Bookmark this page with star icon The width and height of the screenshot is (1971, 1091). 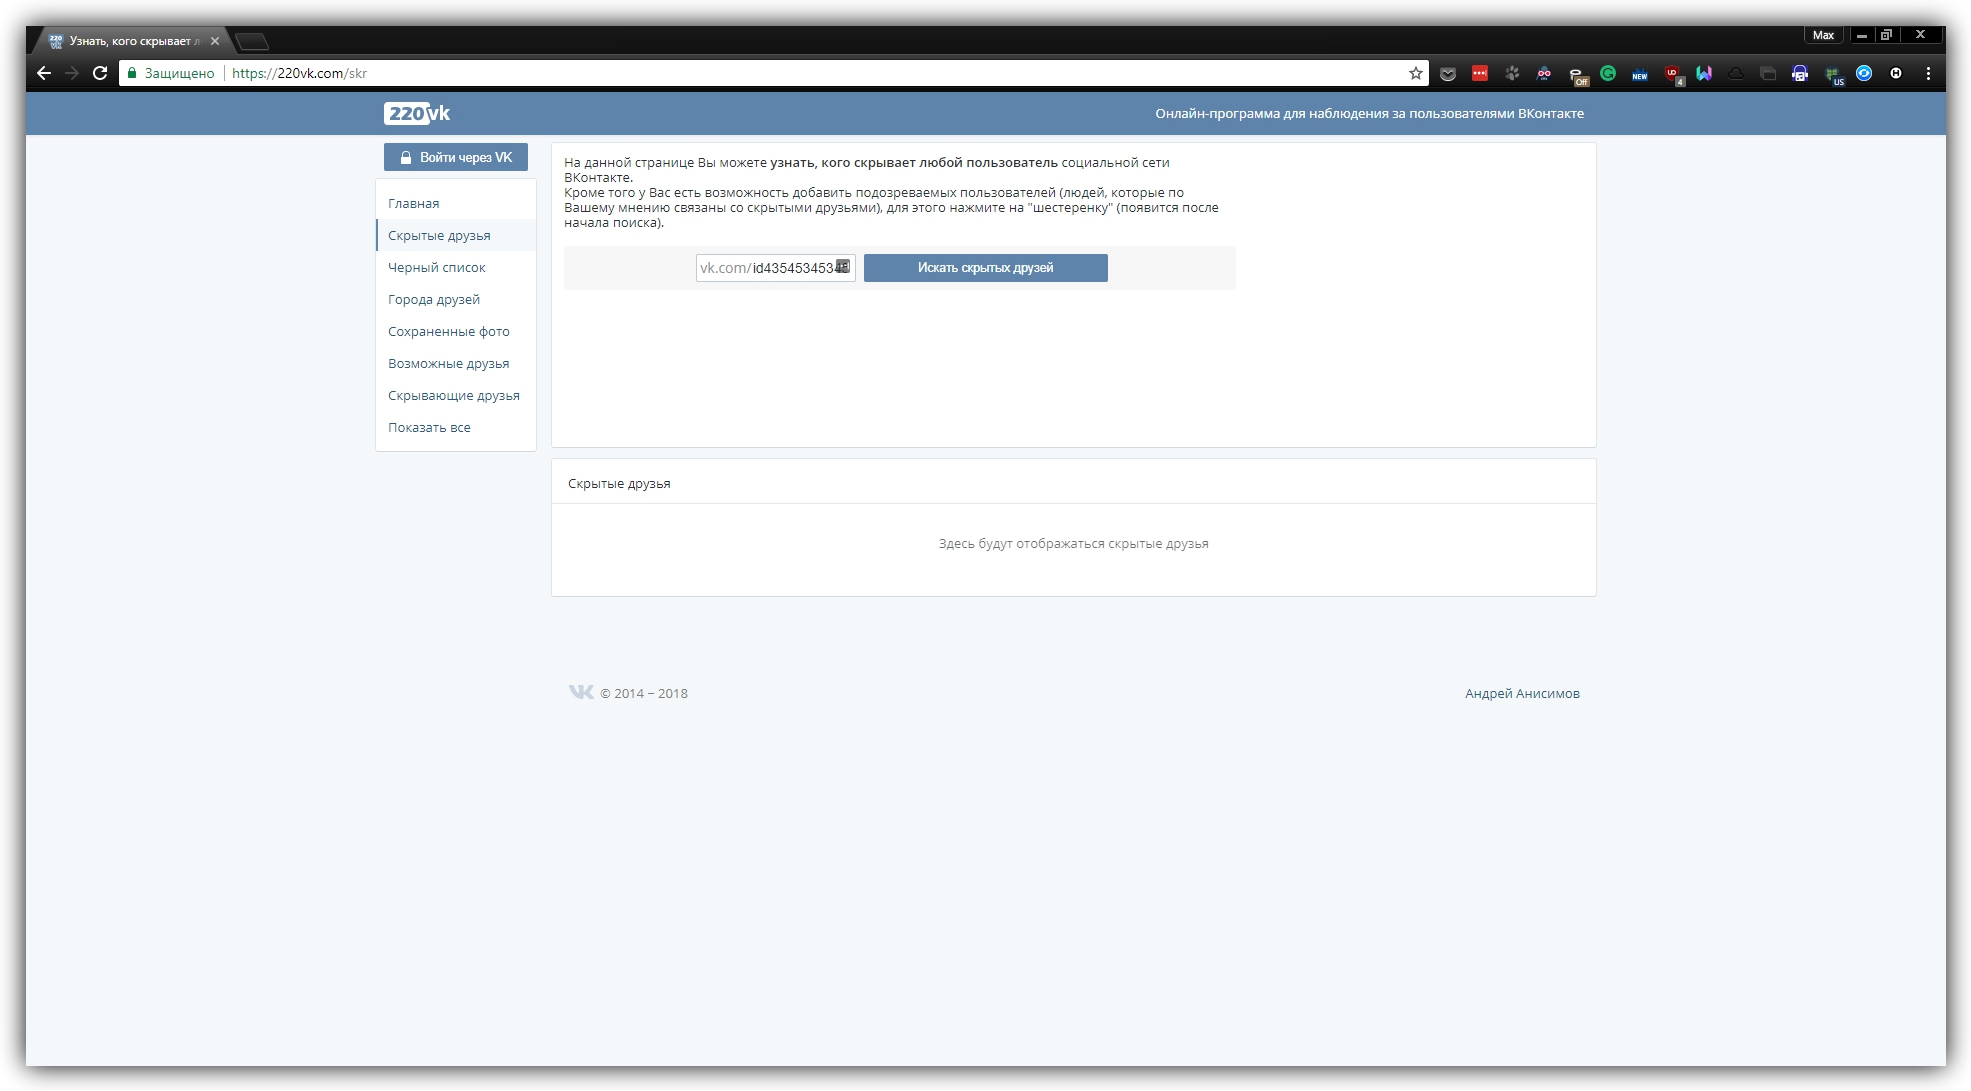1416,73
